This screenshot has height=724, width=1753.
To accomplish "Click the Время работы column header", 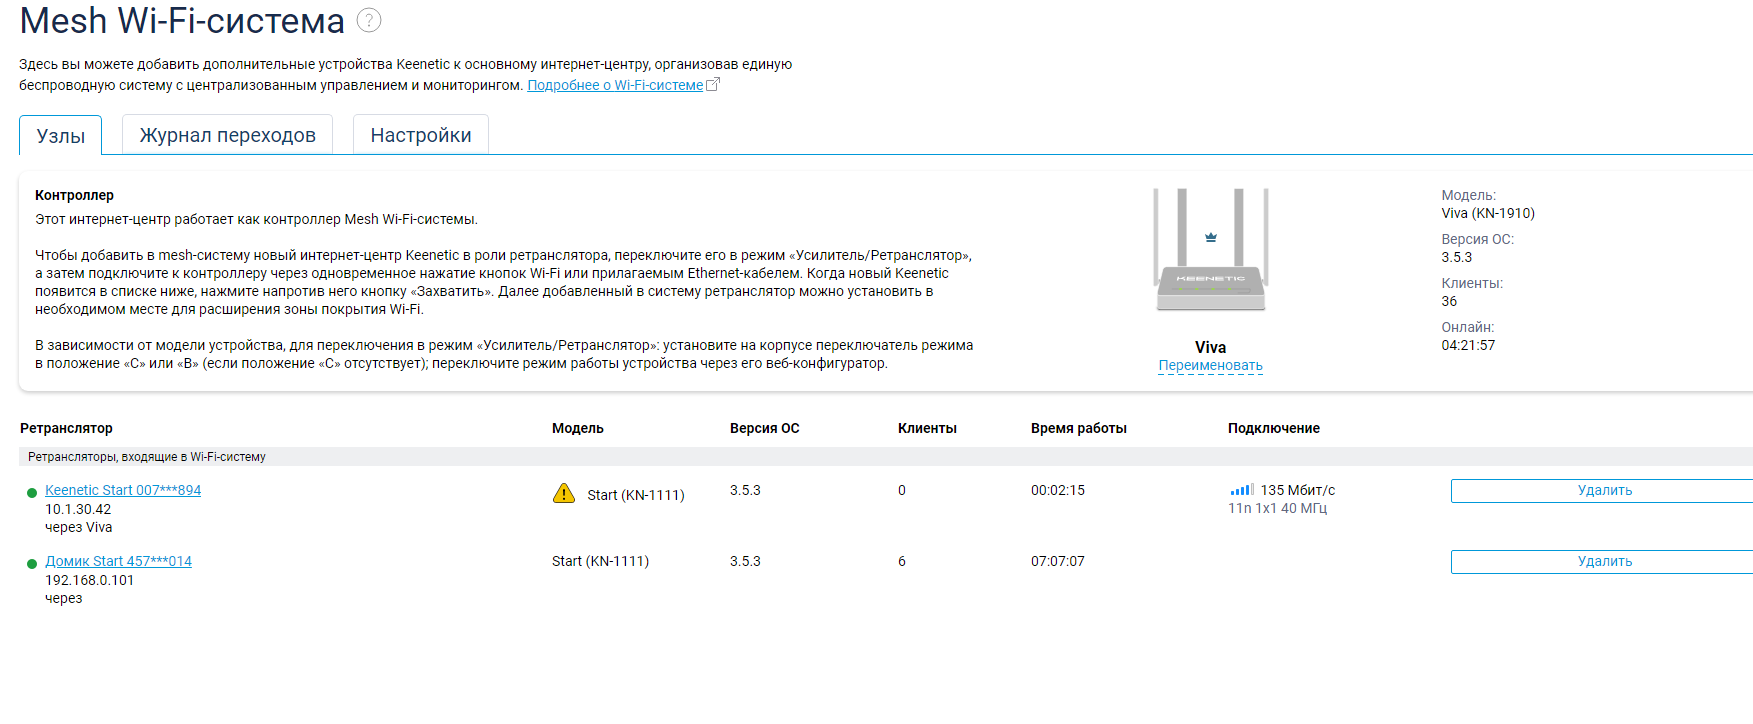I will click(x=1079, y=428).
